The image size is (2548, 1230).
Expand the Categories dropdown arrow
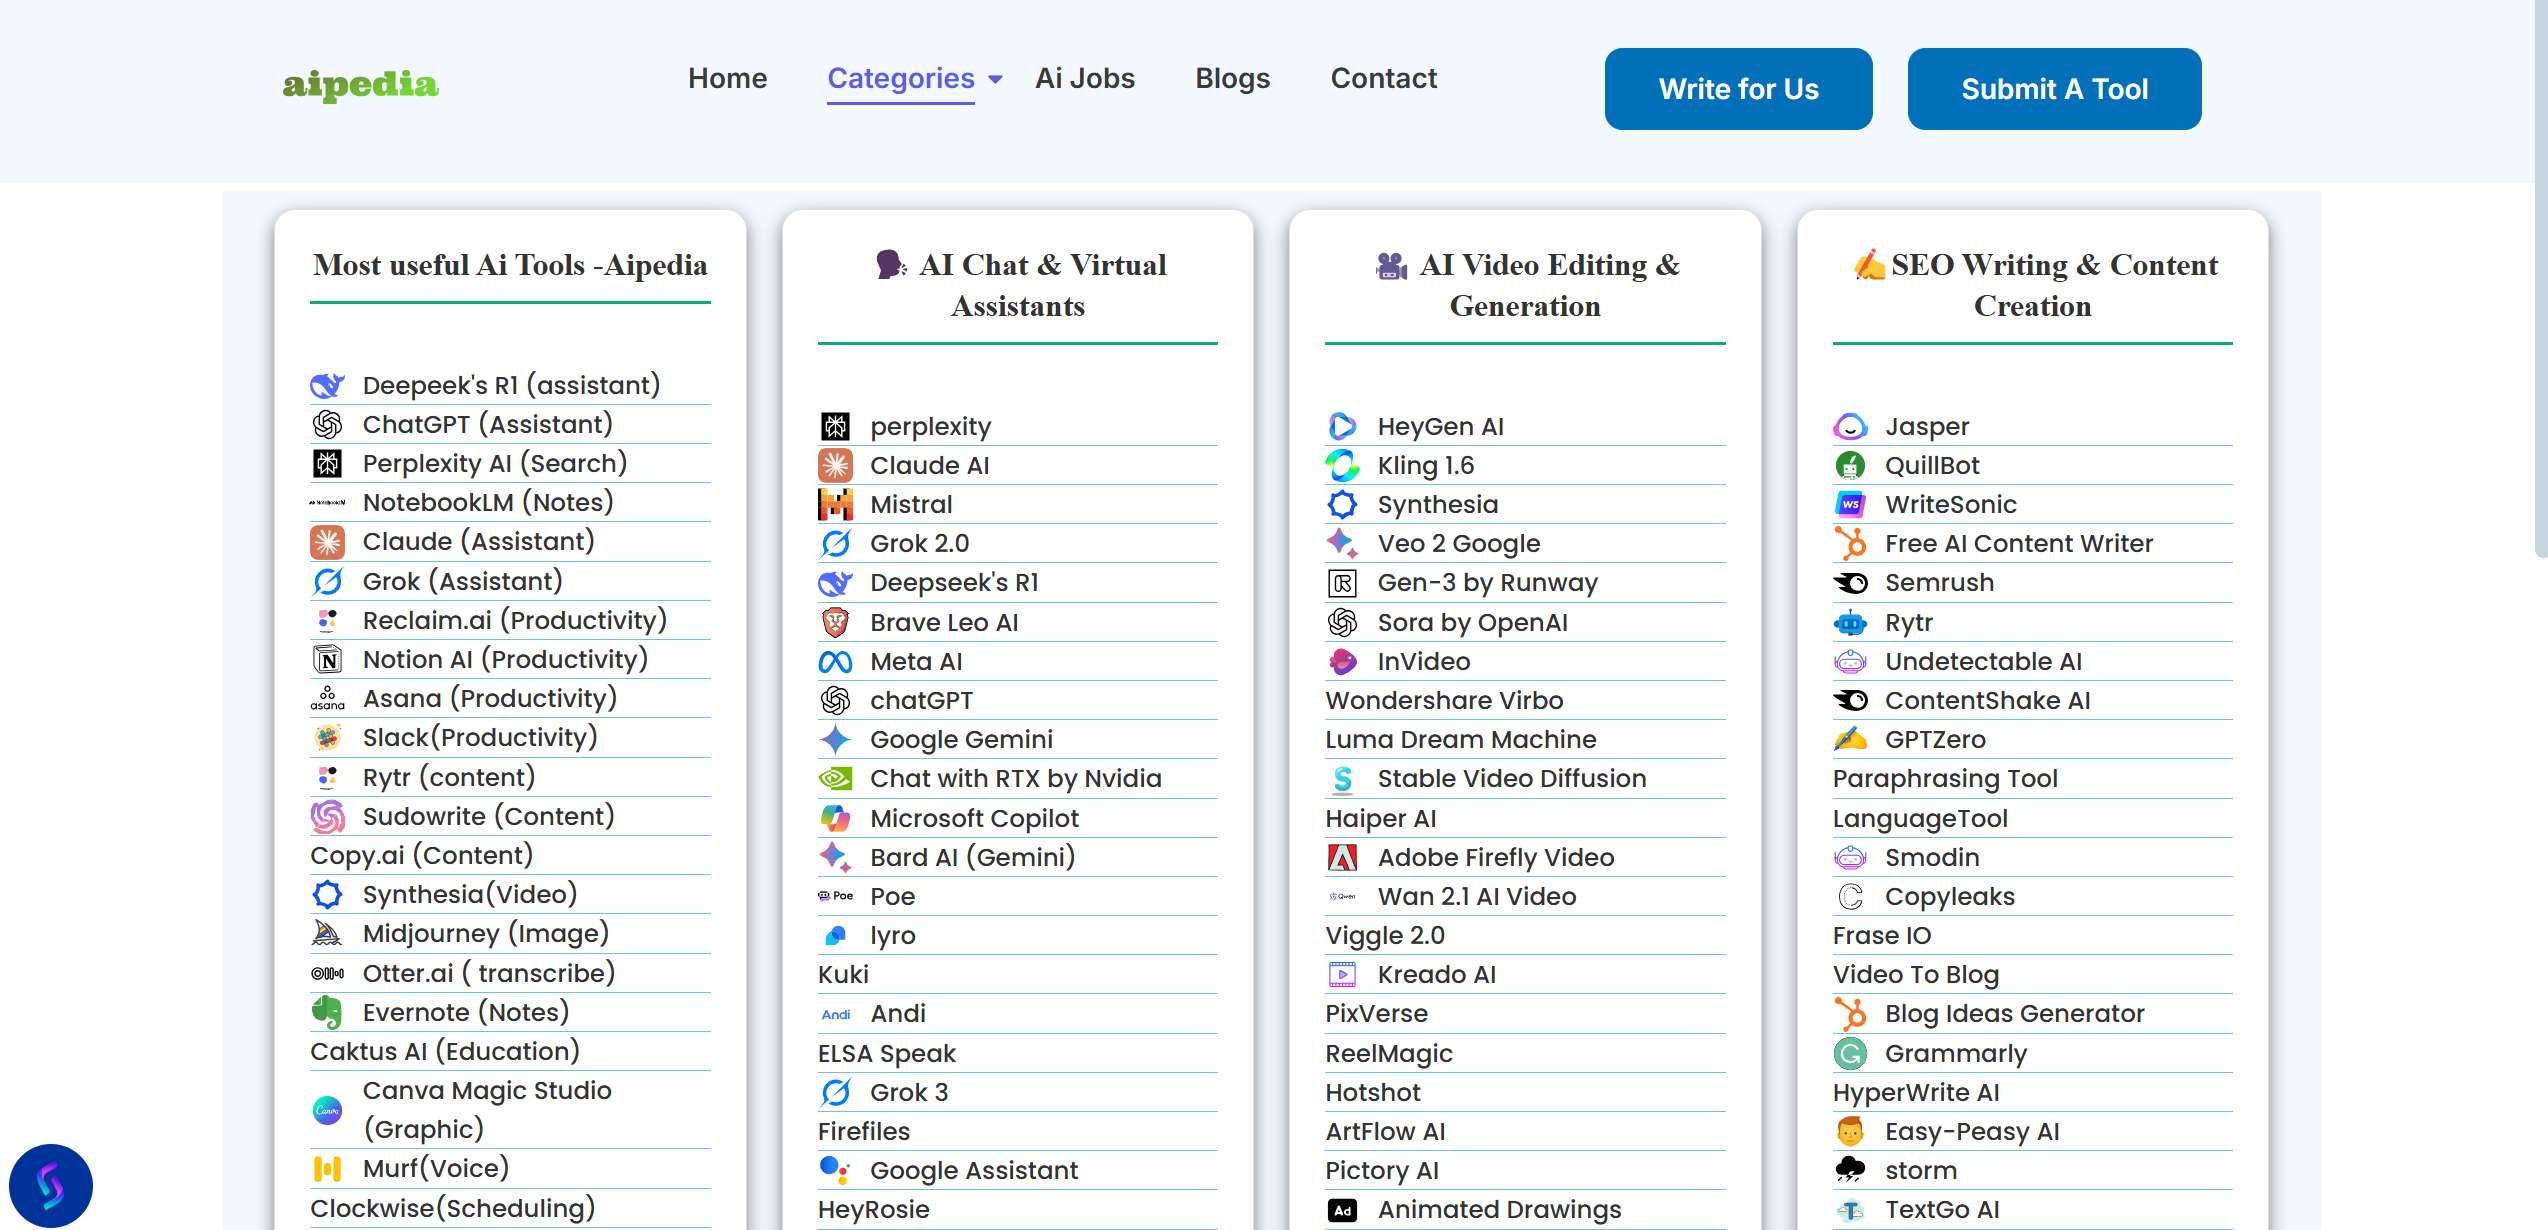click(x=995, y=79)
